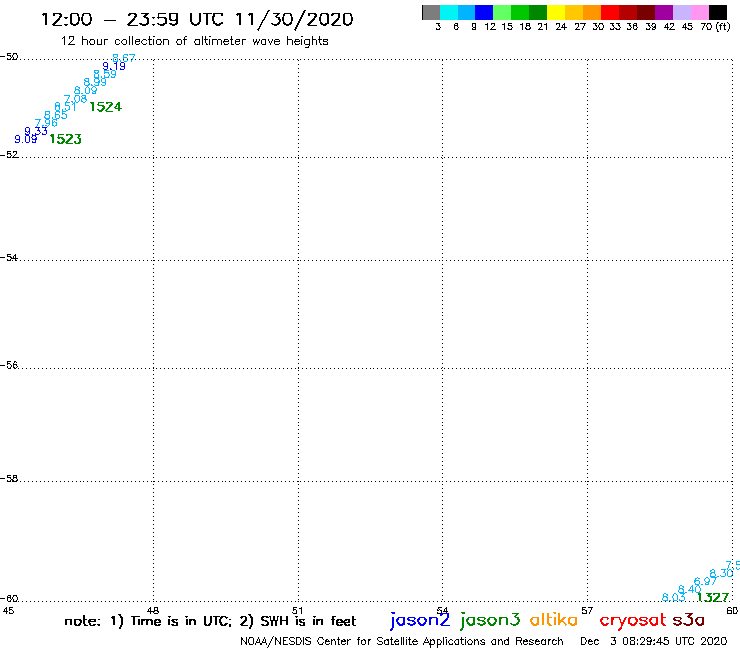Screen dimensions: 740x650
Task: Click the 6.97 wave height value
Action: tap(705, 582)
